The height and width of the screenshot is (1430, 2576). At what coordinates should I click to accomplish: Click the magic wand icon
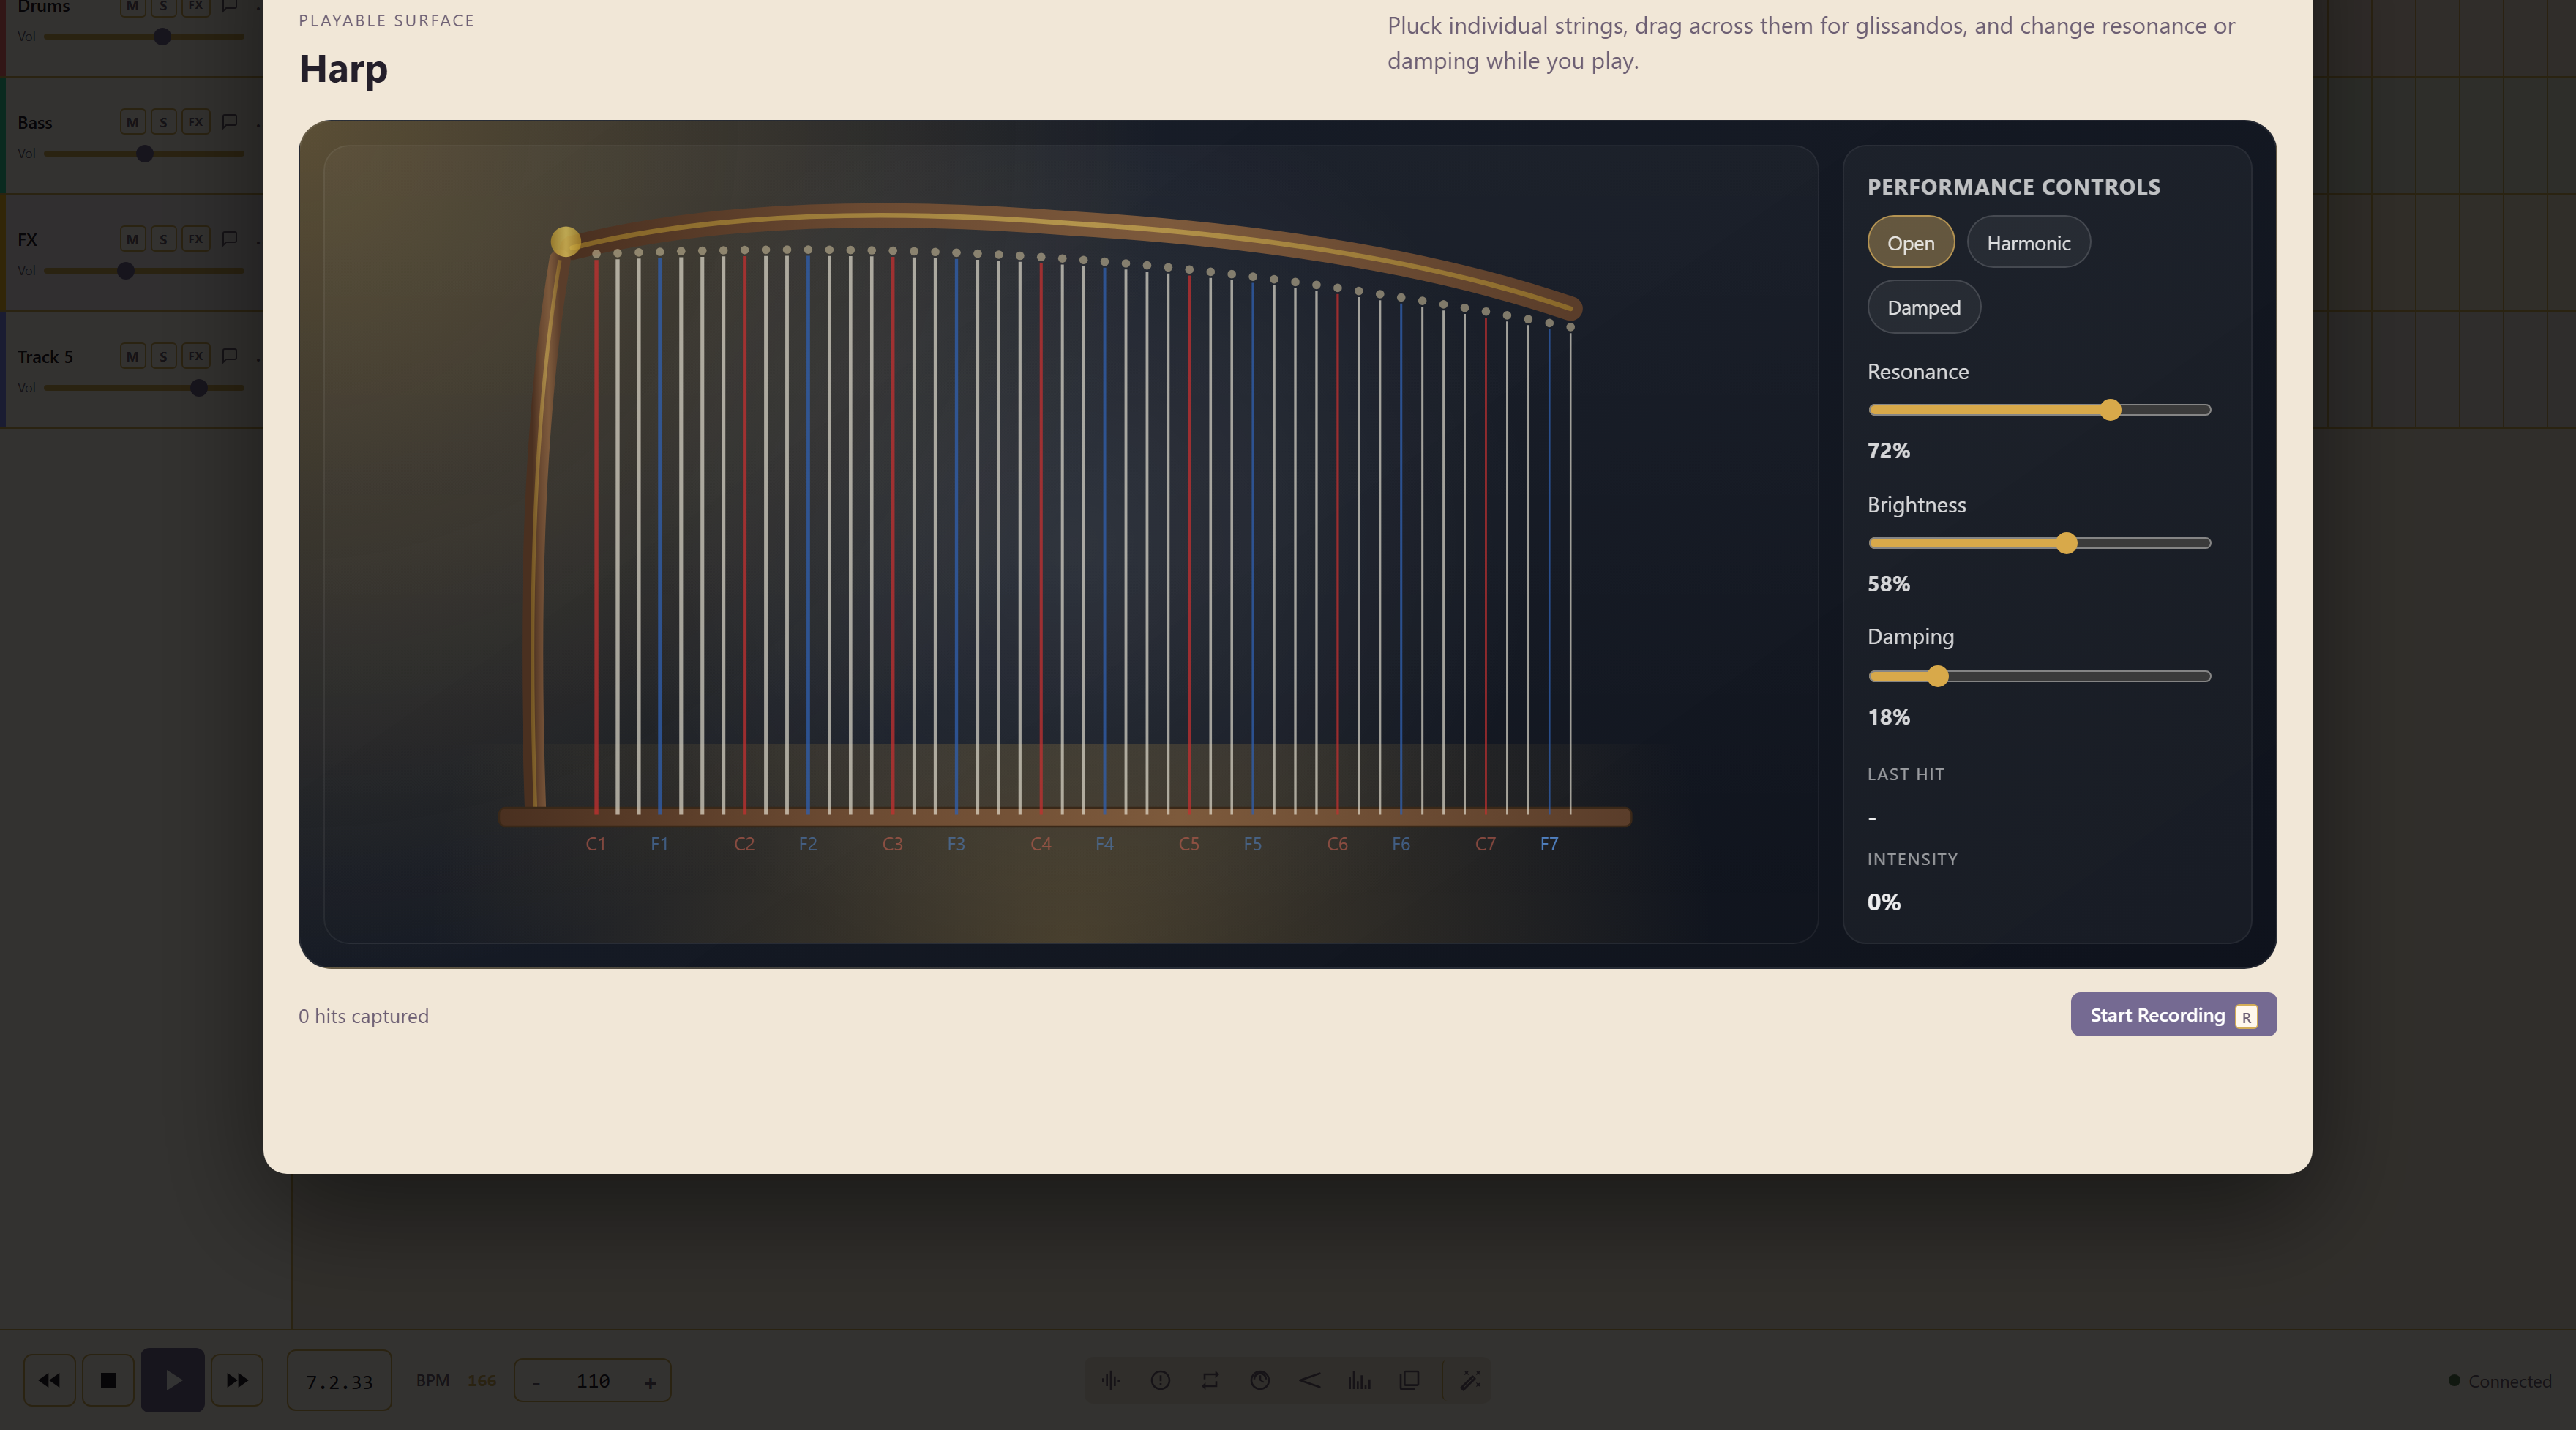coord(1470,1380)
